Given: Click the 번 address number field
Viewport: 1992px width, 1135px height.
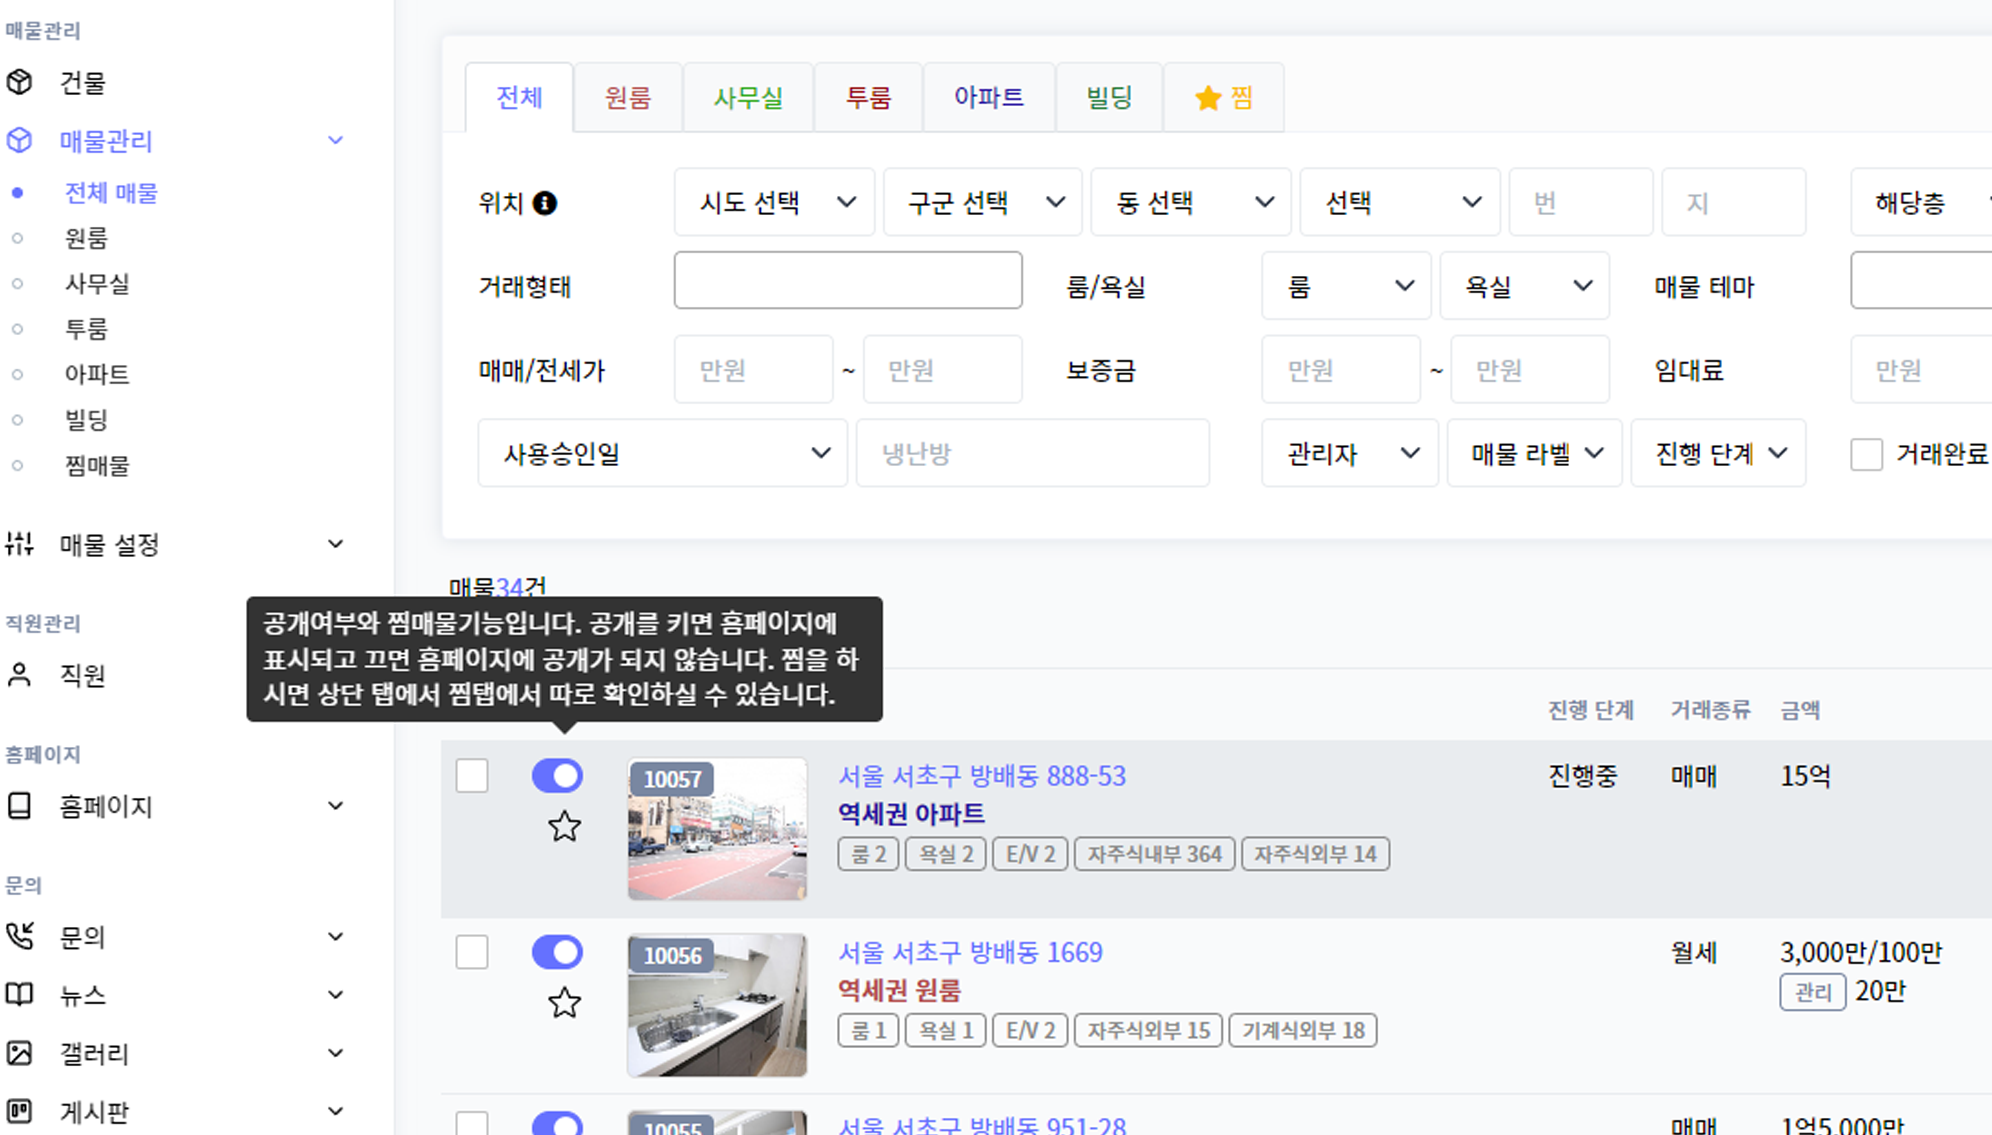Looking at the screenshot, I should (x=1581, y=202).
